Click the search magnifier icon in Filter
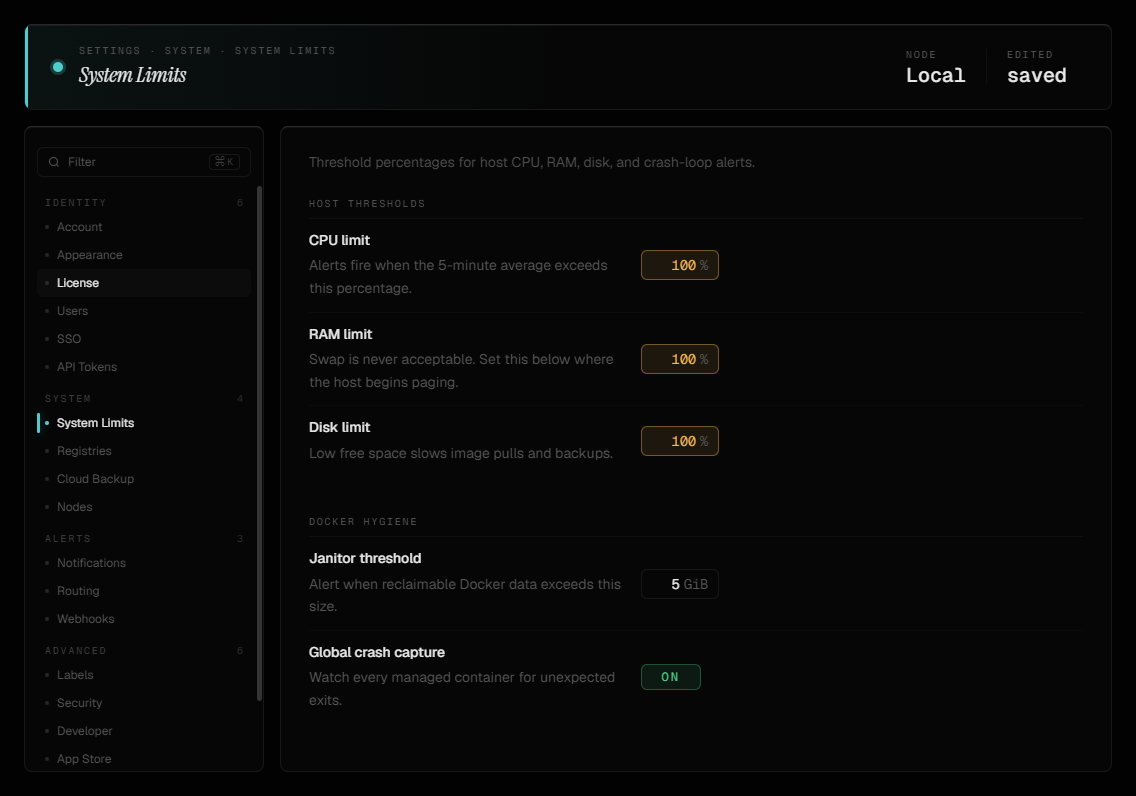The height and width of the screenshot is (796, 1136). tap(54, 162)
